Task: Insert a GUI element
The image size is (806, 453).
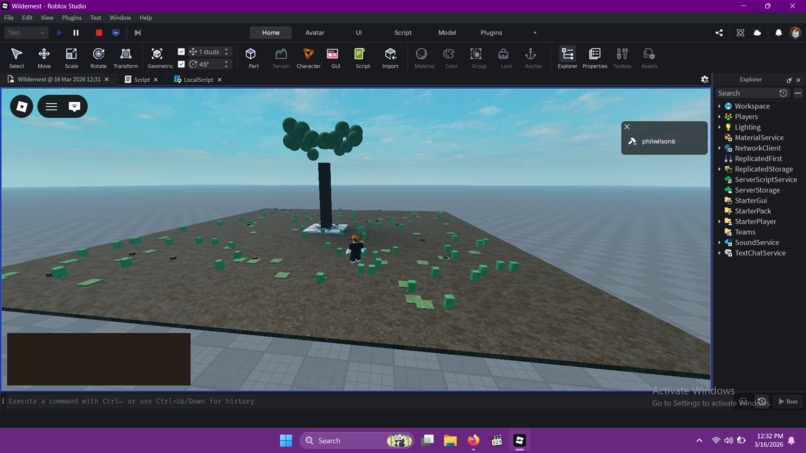Action: click(336, 58)
